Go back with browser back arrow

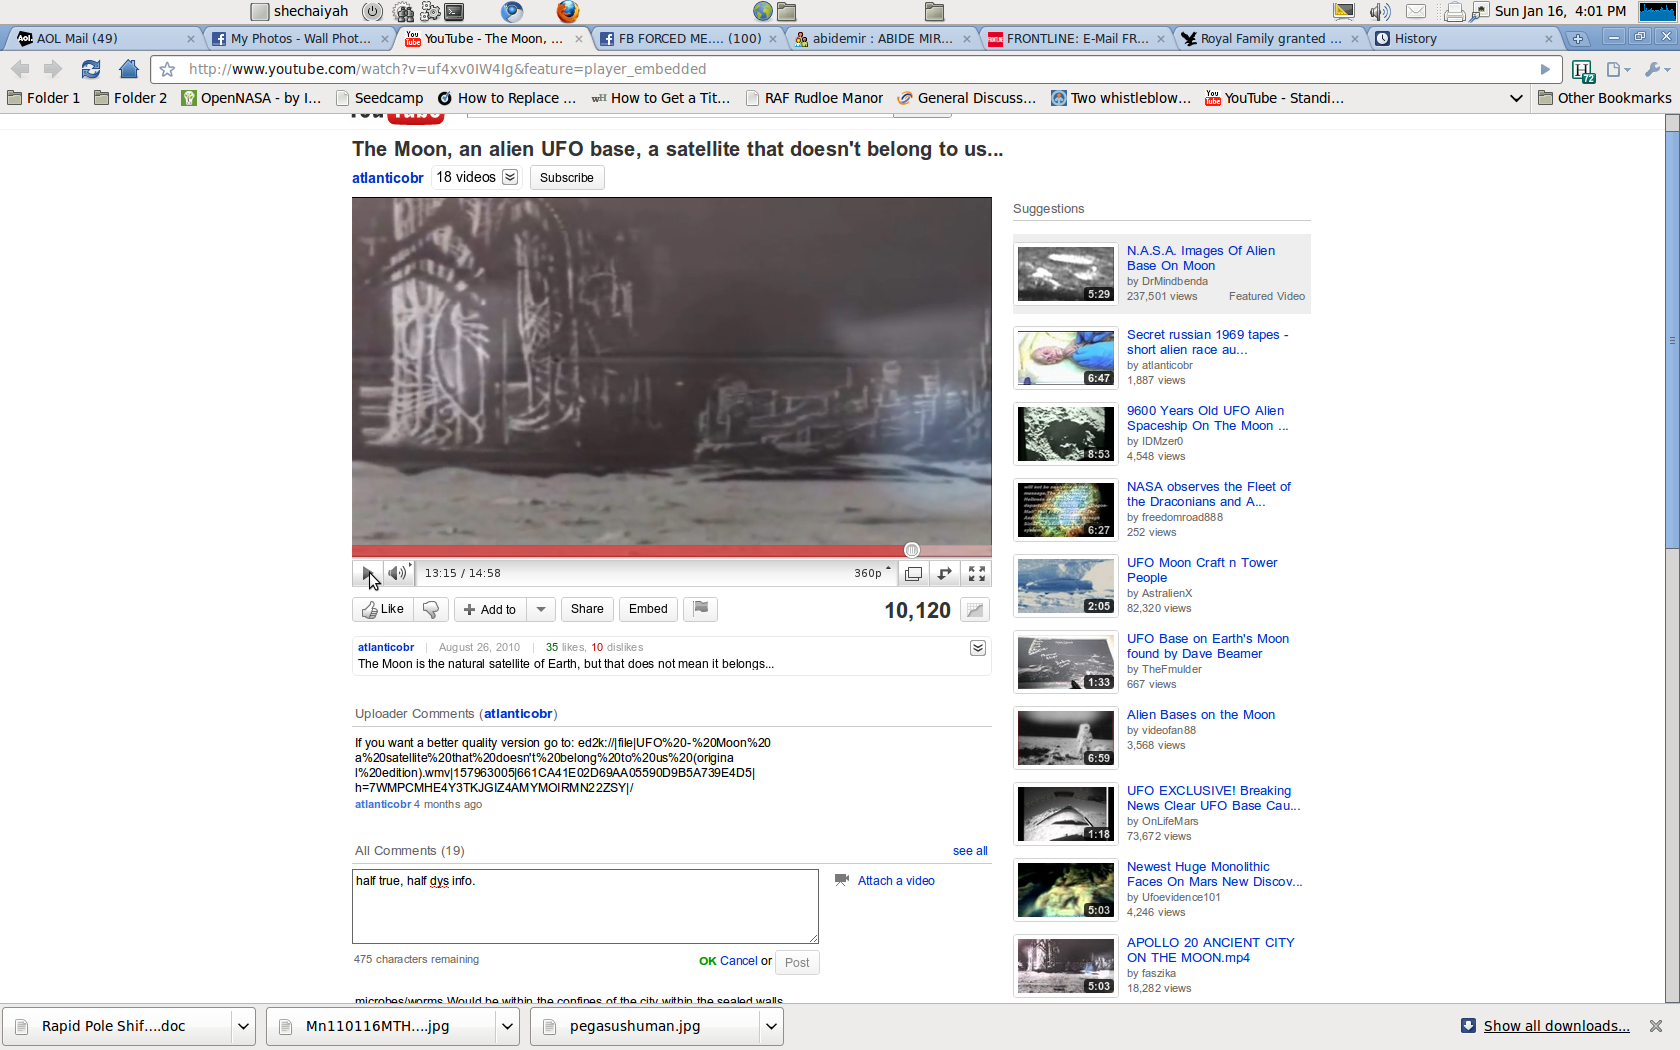(x=20, y=69)
